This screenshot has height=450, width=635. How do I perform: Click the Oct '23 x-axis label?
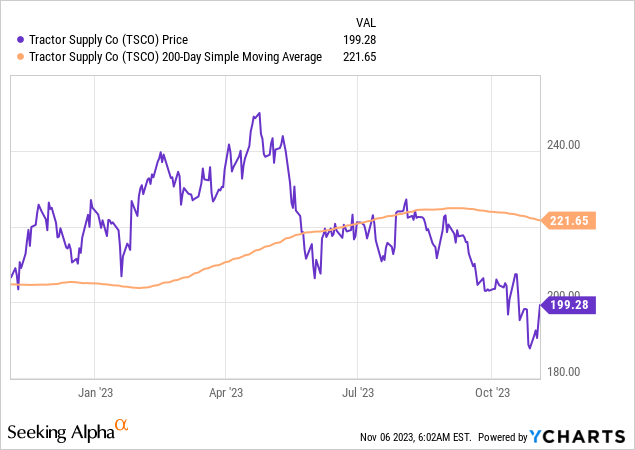491,392
